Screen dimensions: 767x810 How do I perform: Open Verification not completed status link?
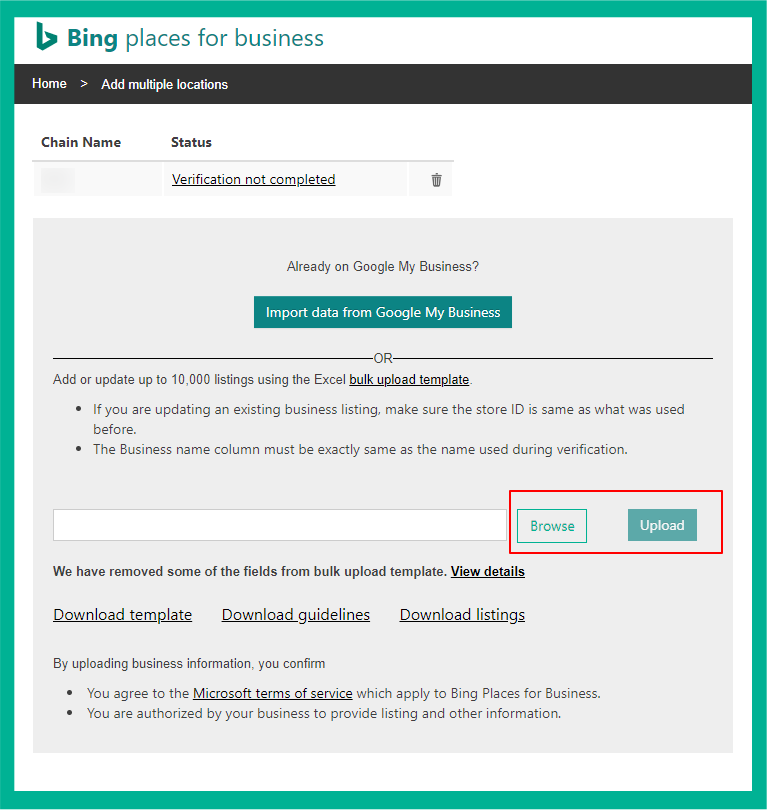(x=254, y=179)
